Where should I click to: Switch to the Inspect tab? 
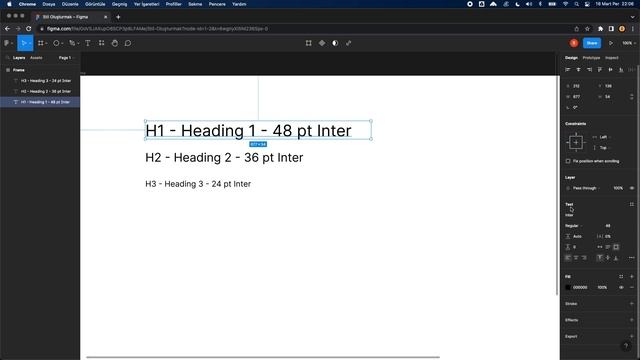[x=611, y=58]
